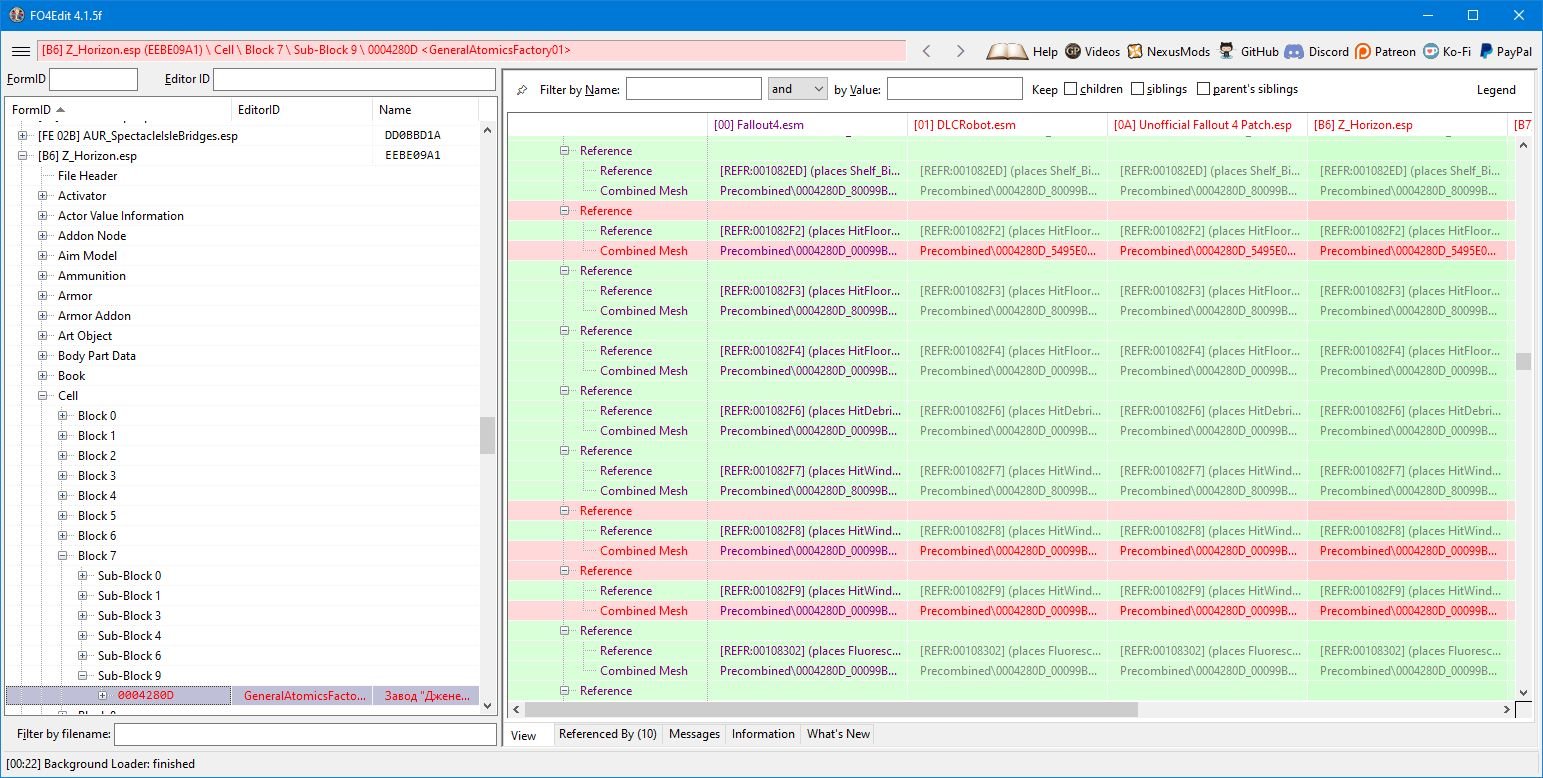
Task: Click the back navigation arrow
Action: 926,51
